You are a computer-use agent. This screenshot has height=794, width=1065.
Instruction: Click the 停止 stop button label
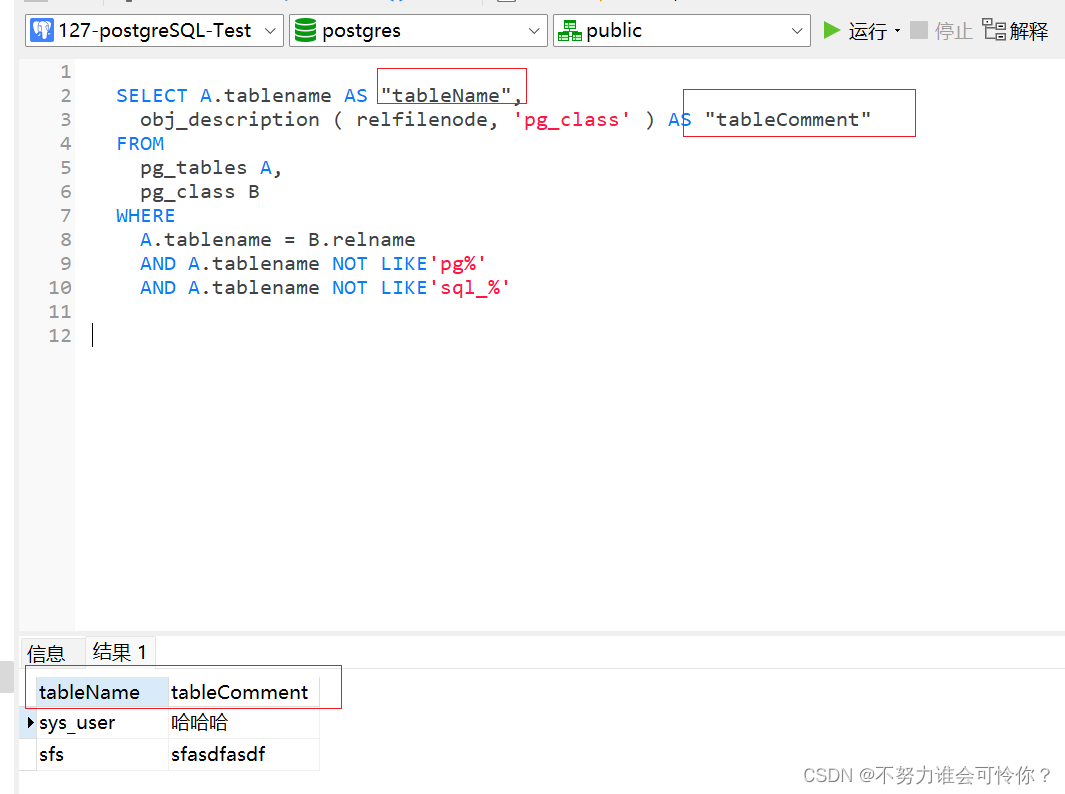click(x=953, y=31)
